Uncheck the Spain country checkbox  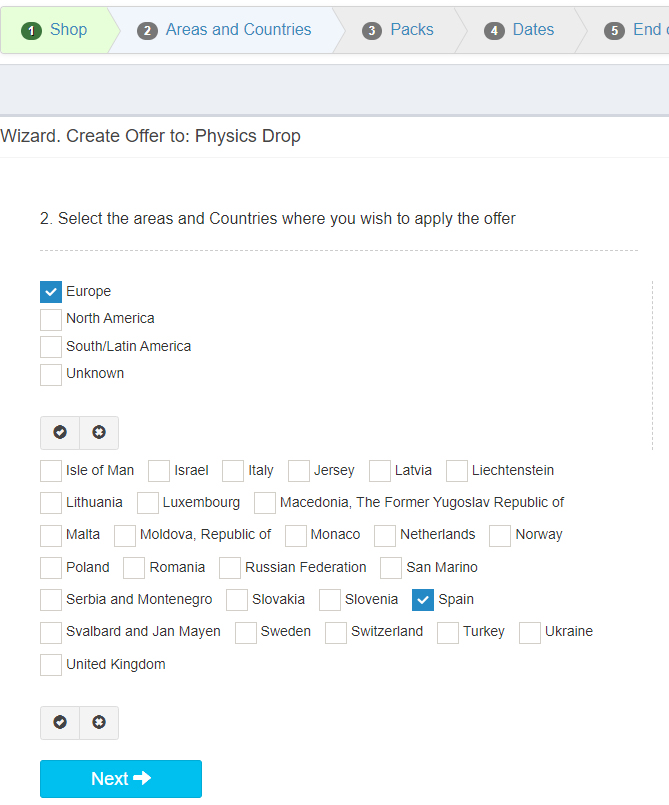pos(423,600)
